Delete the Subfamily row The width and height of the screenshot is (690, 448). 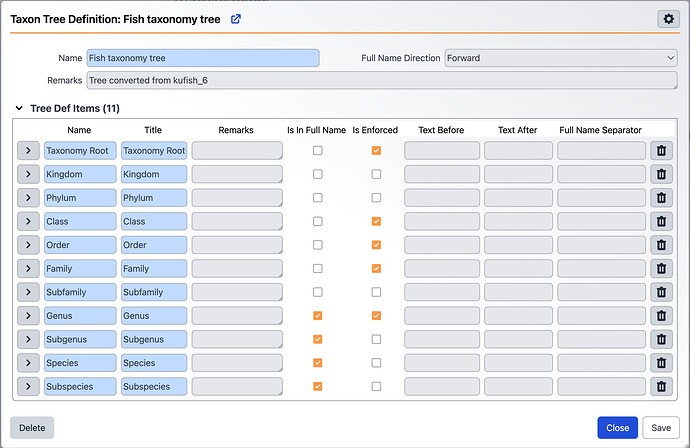661,292
